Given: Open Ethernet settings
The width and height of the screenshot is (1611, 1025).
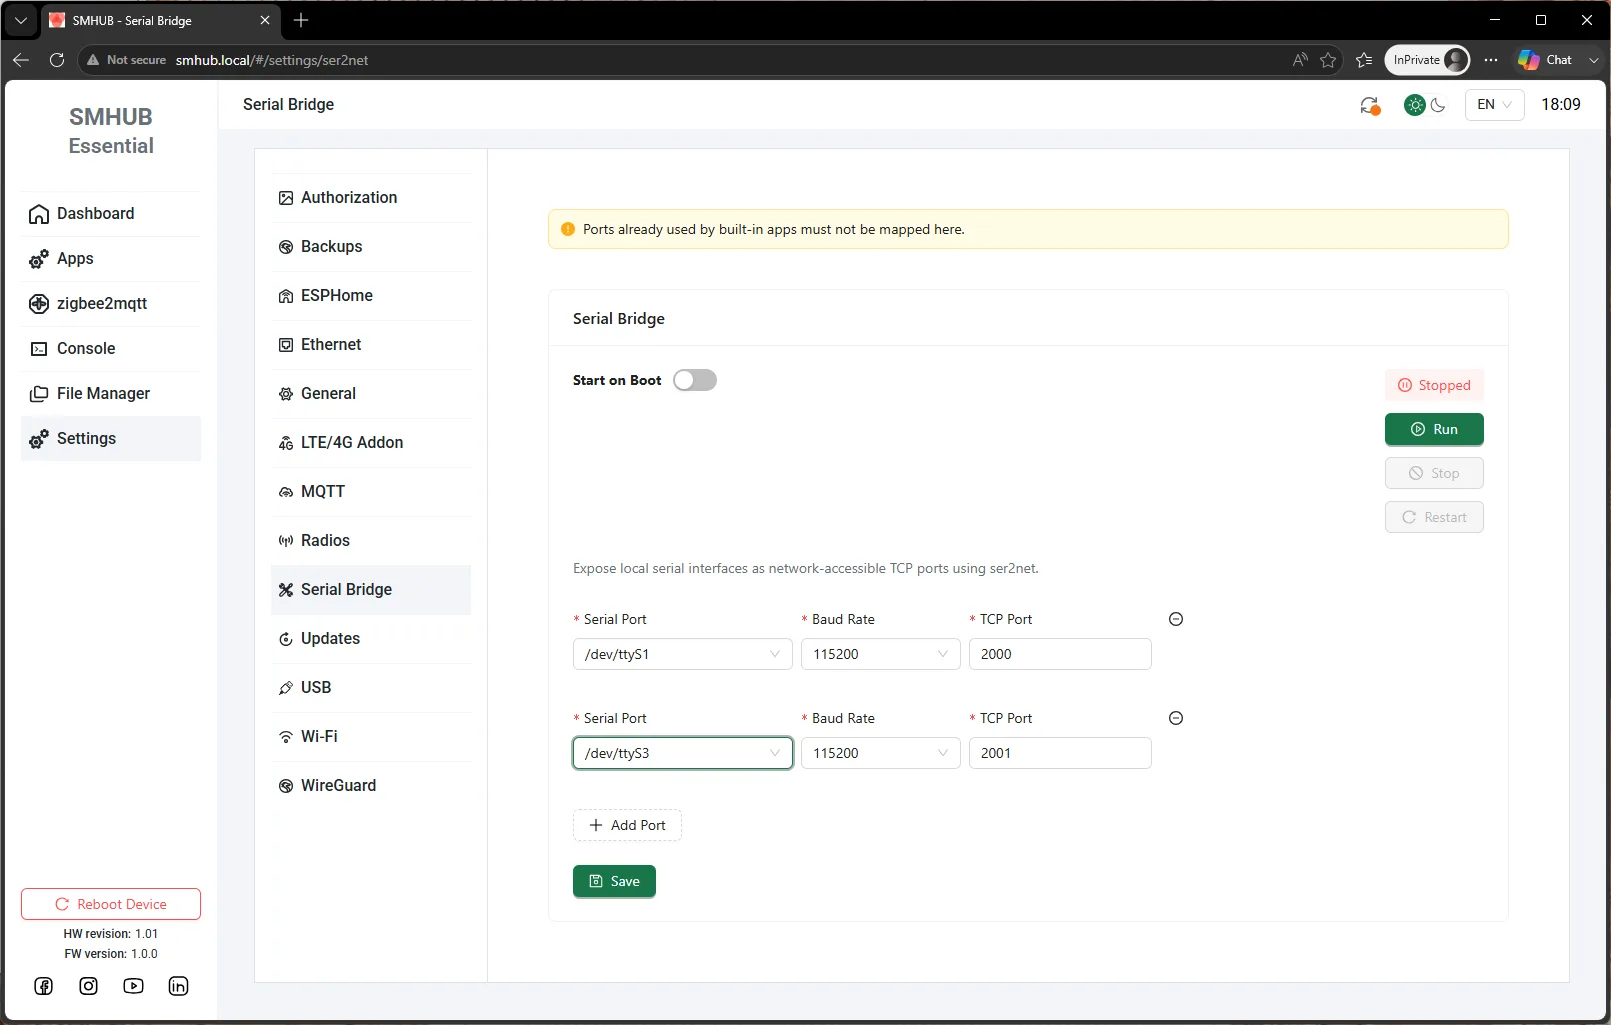Looking at the screenshot, I should click(371, 345).
